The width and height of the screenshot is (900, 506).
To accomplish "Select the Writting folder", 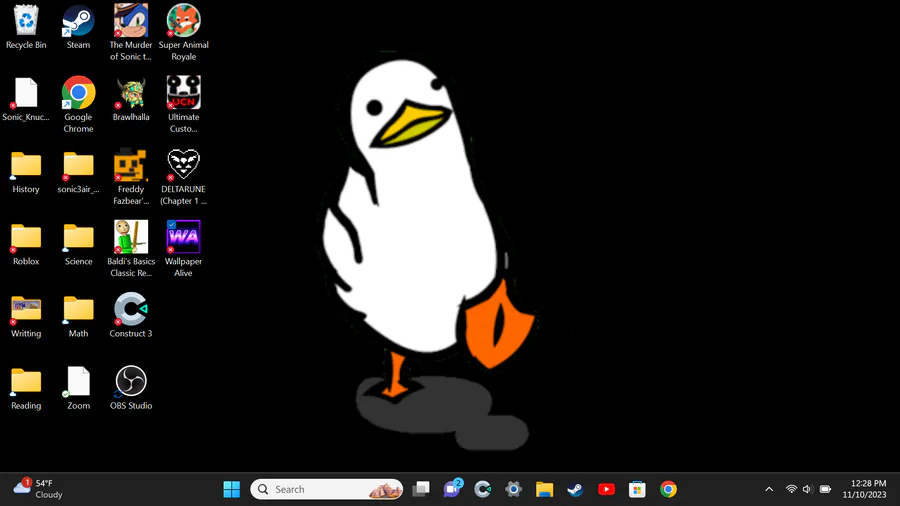I will 26,316.
